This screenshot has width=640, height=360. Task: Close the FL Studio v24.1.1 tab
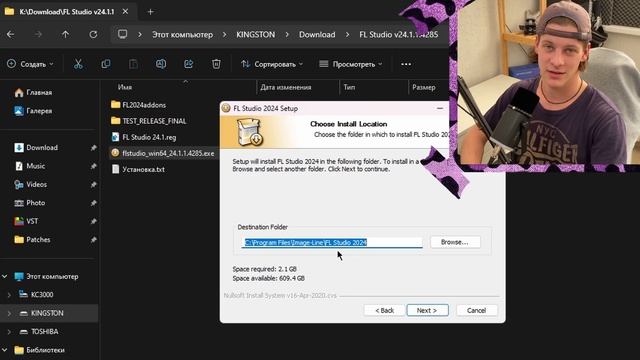(125, 12)
